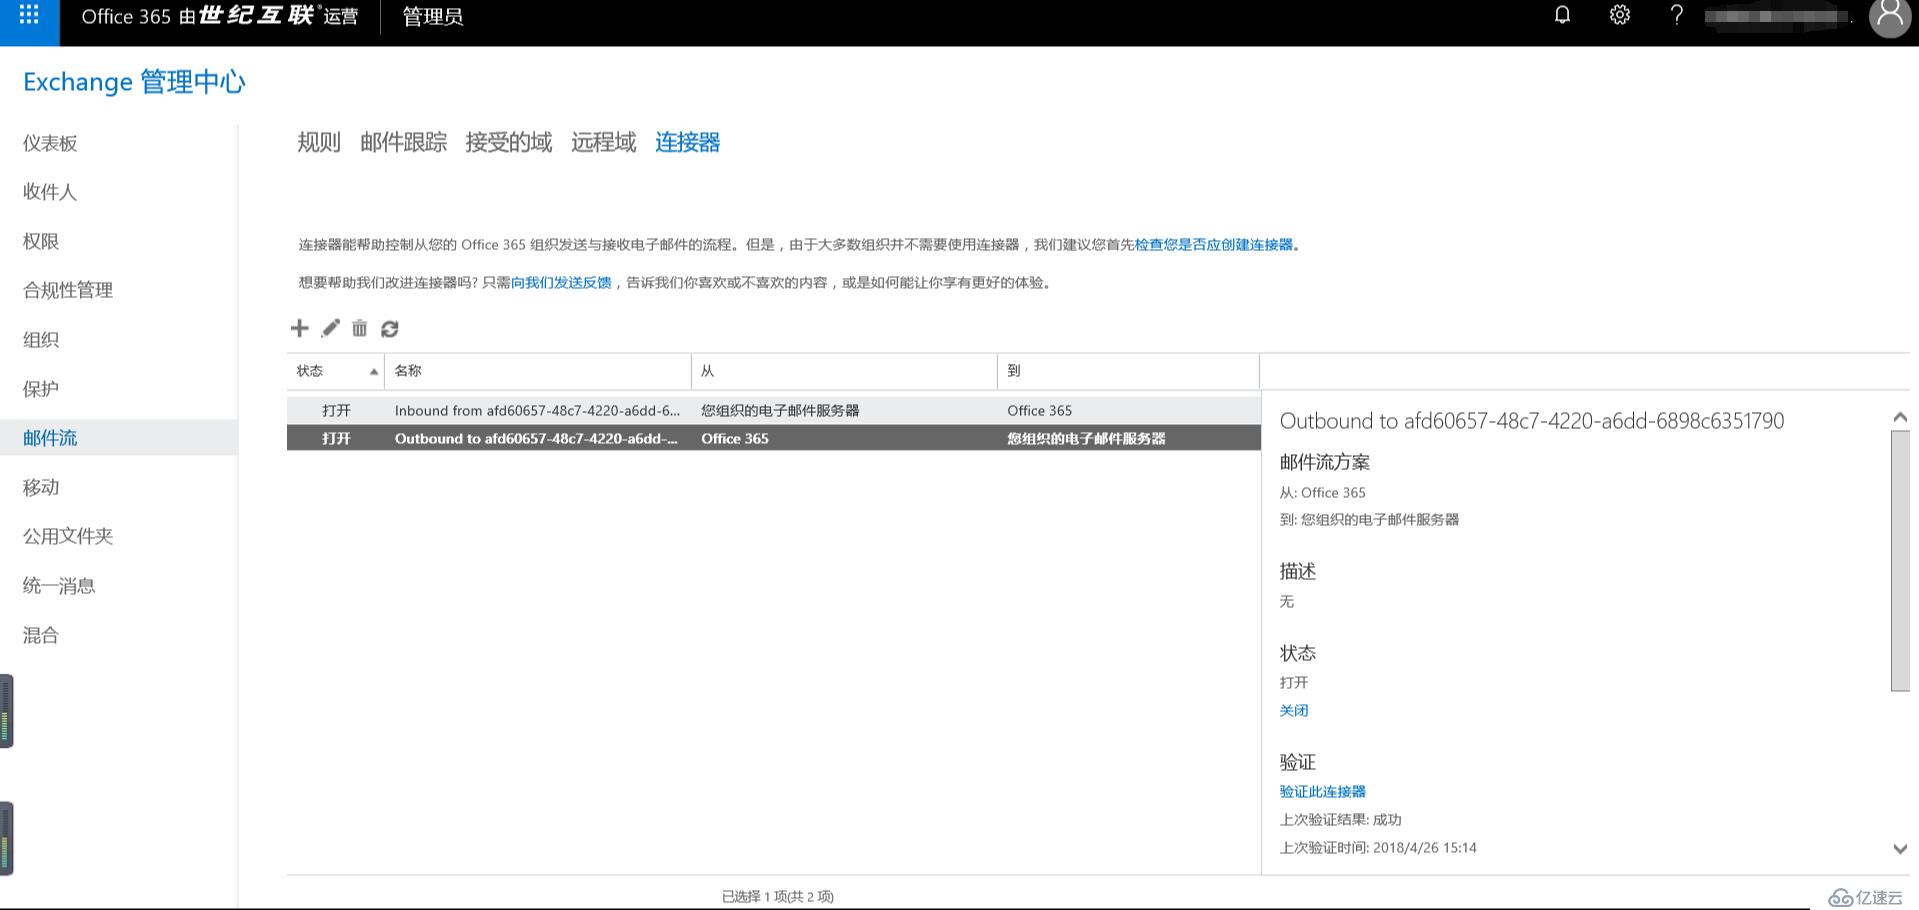
Task: Click the 验证此连接器 link
Action: coord(1322,791)
